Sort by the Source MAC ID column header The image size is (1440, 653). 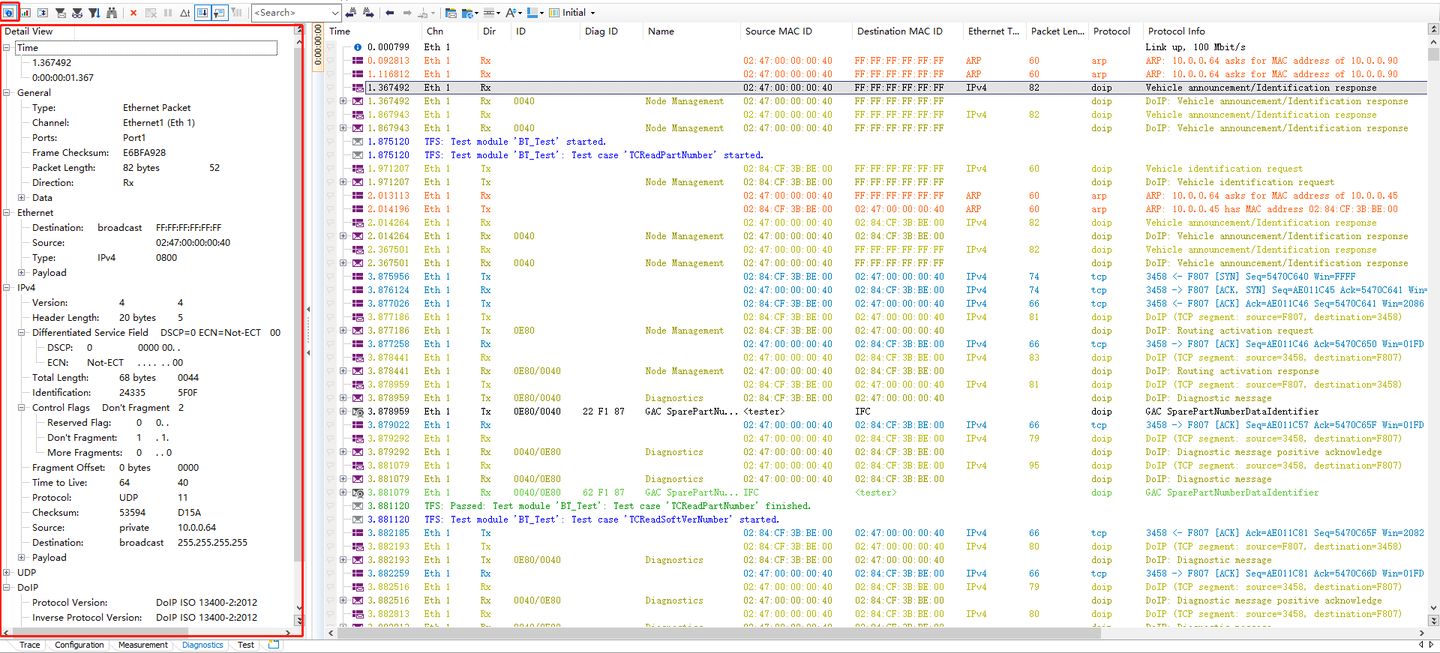(795, 31)
